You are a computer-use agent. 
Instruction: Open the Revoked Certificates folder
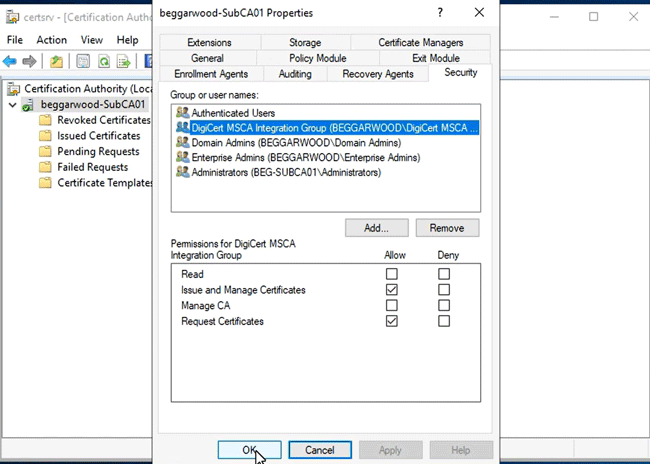(98, 120)
